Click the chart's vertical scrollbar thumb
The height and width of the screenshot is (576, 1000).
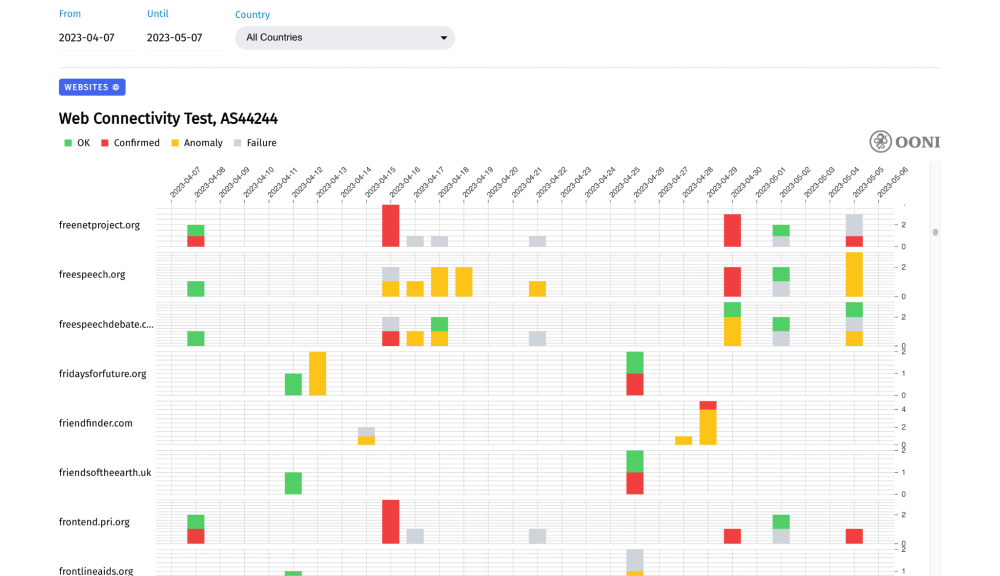coord(935,232)
